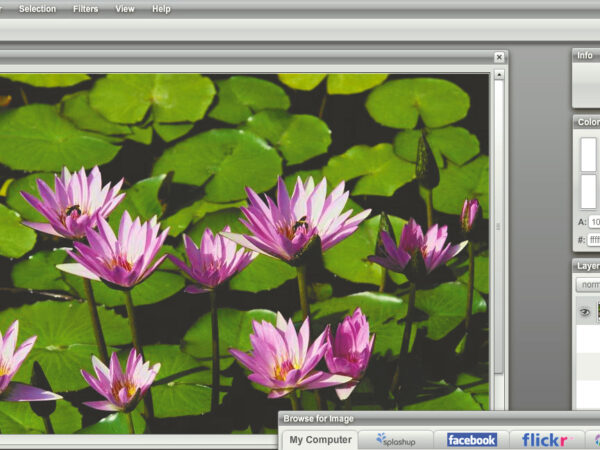Open the Filters menu
600x450 pixels.
point(86,9)
